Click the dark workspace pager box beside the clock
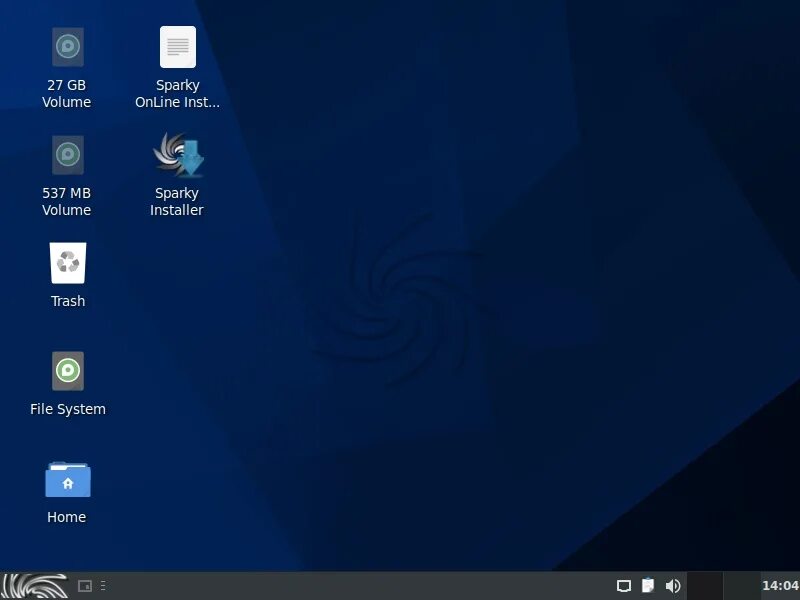Viewport: 800px width, 600px height. (x=705, y=586)
